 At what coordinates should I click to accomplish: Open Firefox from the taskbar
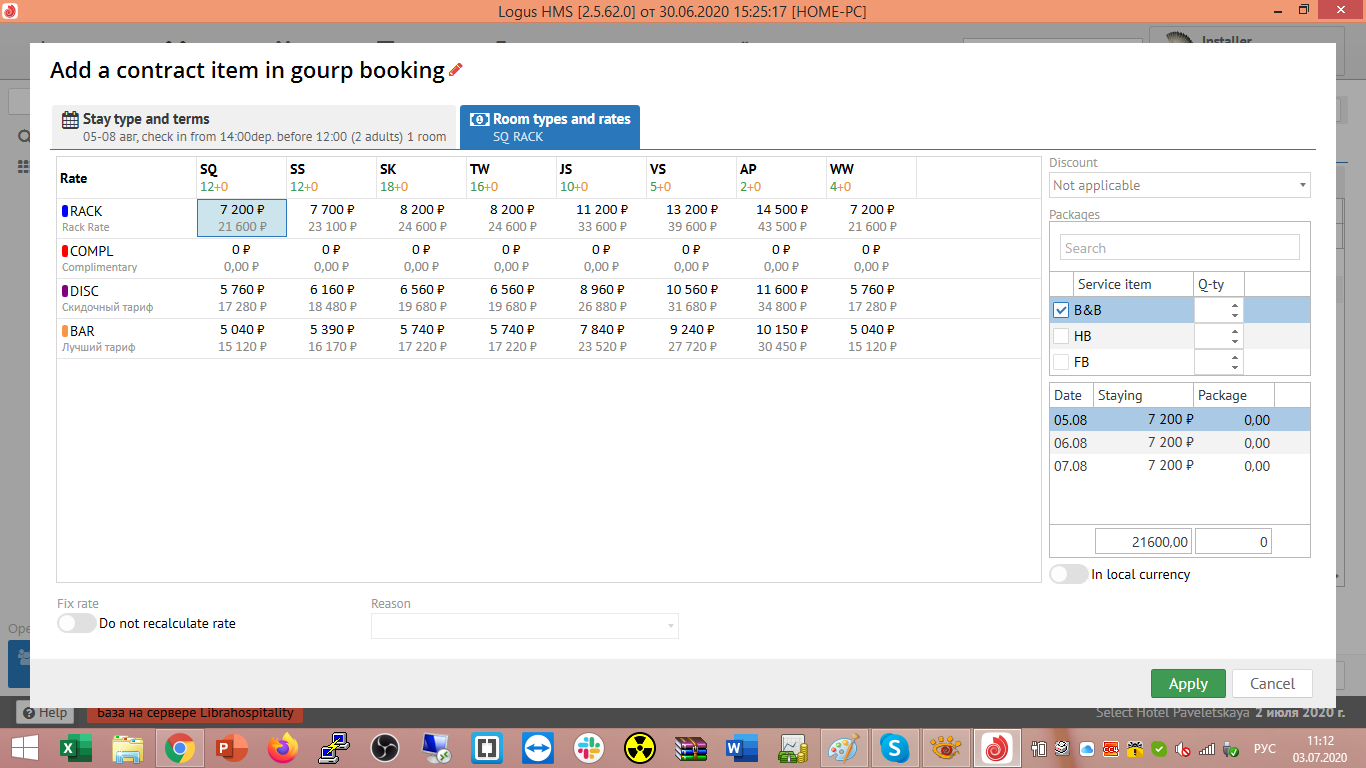point(283,747)
